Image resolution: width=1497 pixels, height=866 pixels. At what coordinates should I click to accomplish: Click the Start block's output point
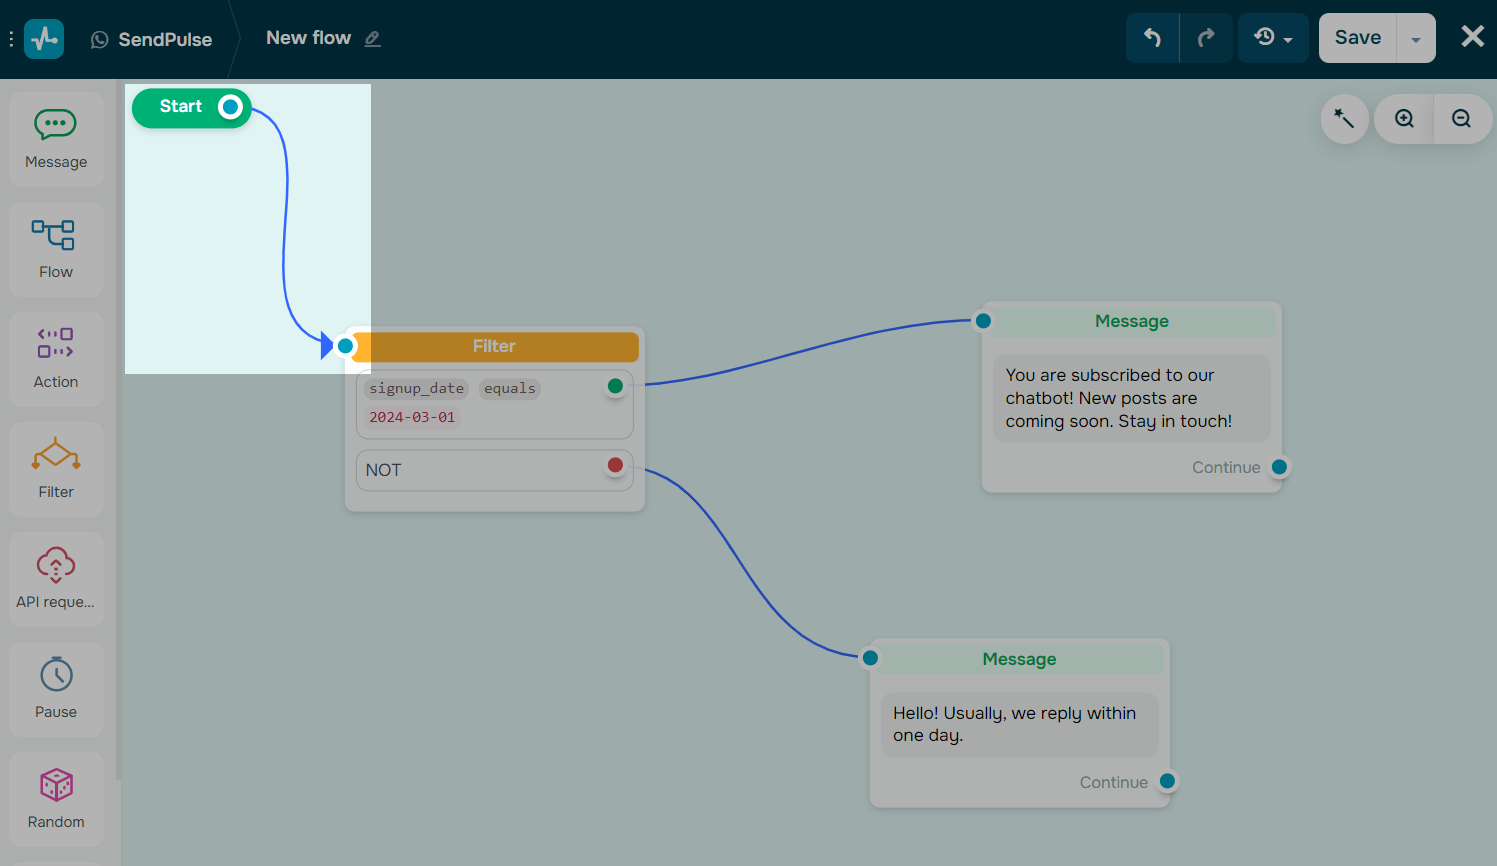click(230, 105)
